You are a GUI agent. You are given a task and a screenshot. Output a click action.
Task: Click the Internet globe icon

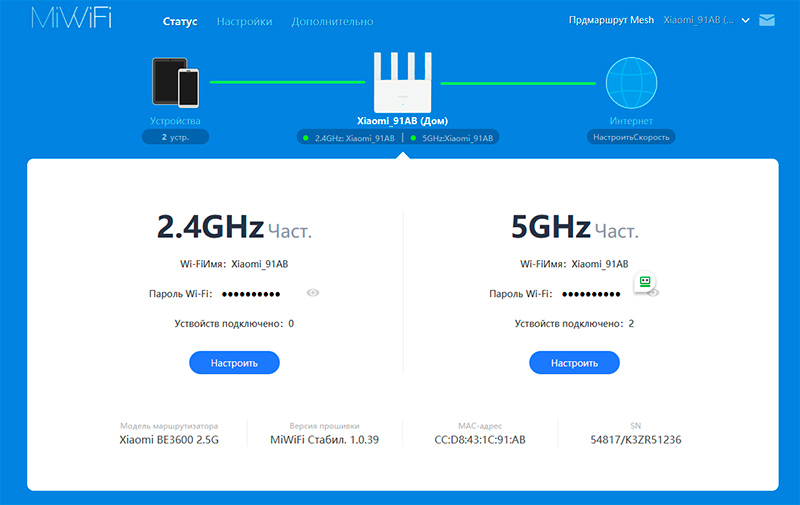point(631,82)
